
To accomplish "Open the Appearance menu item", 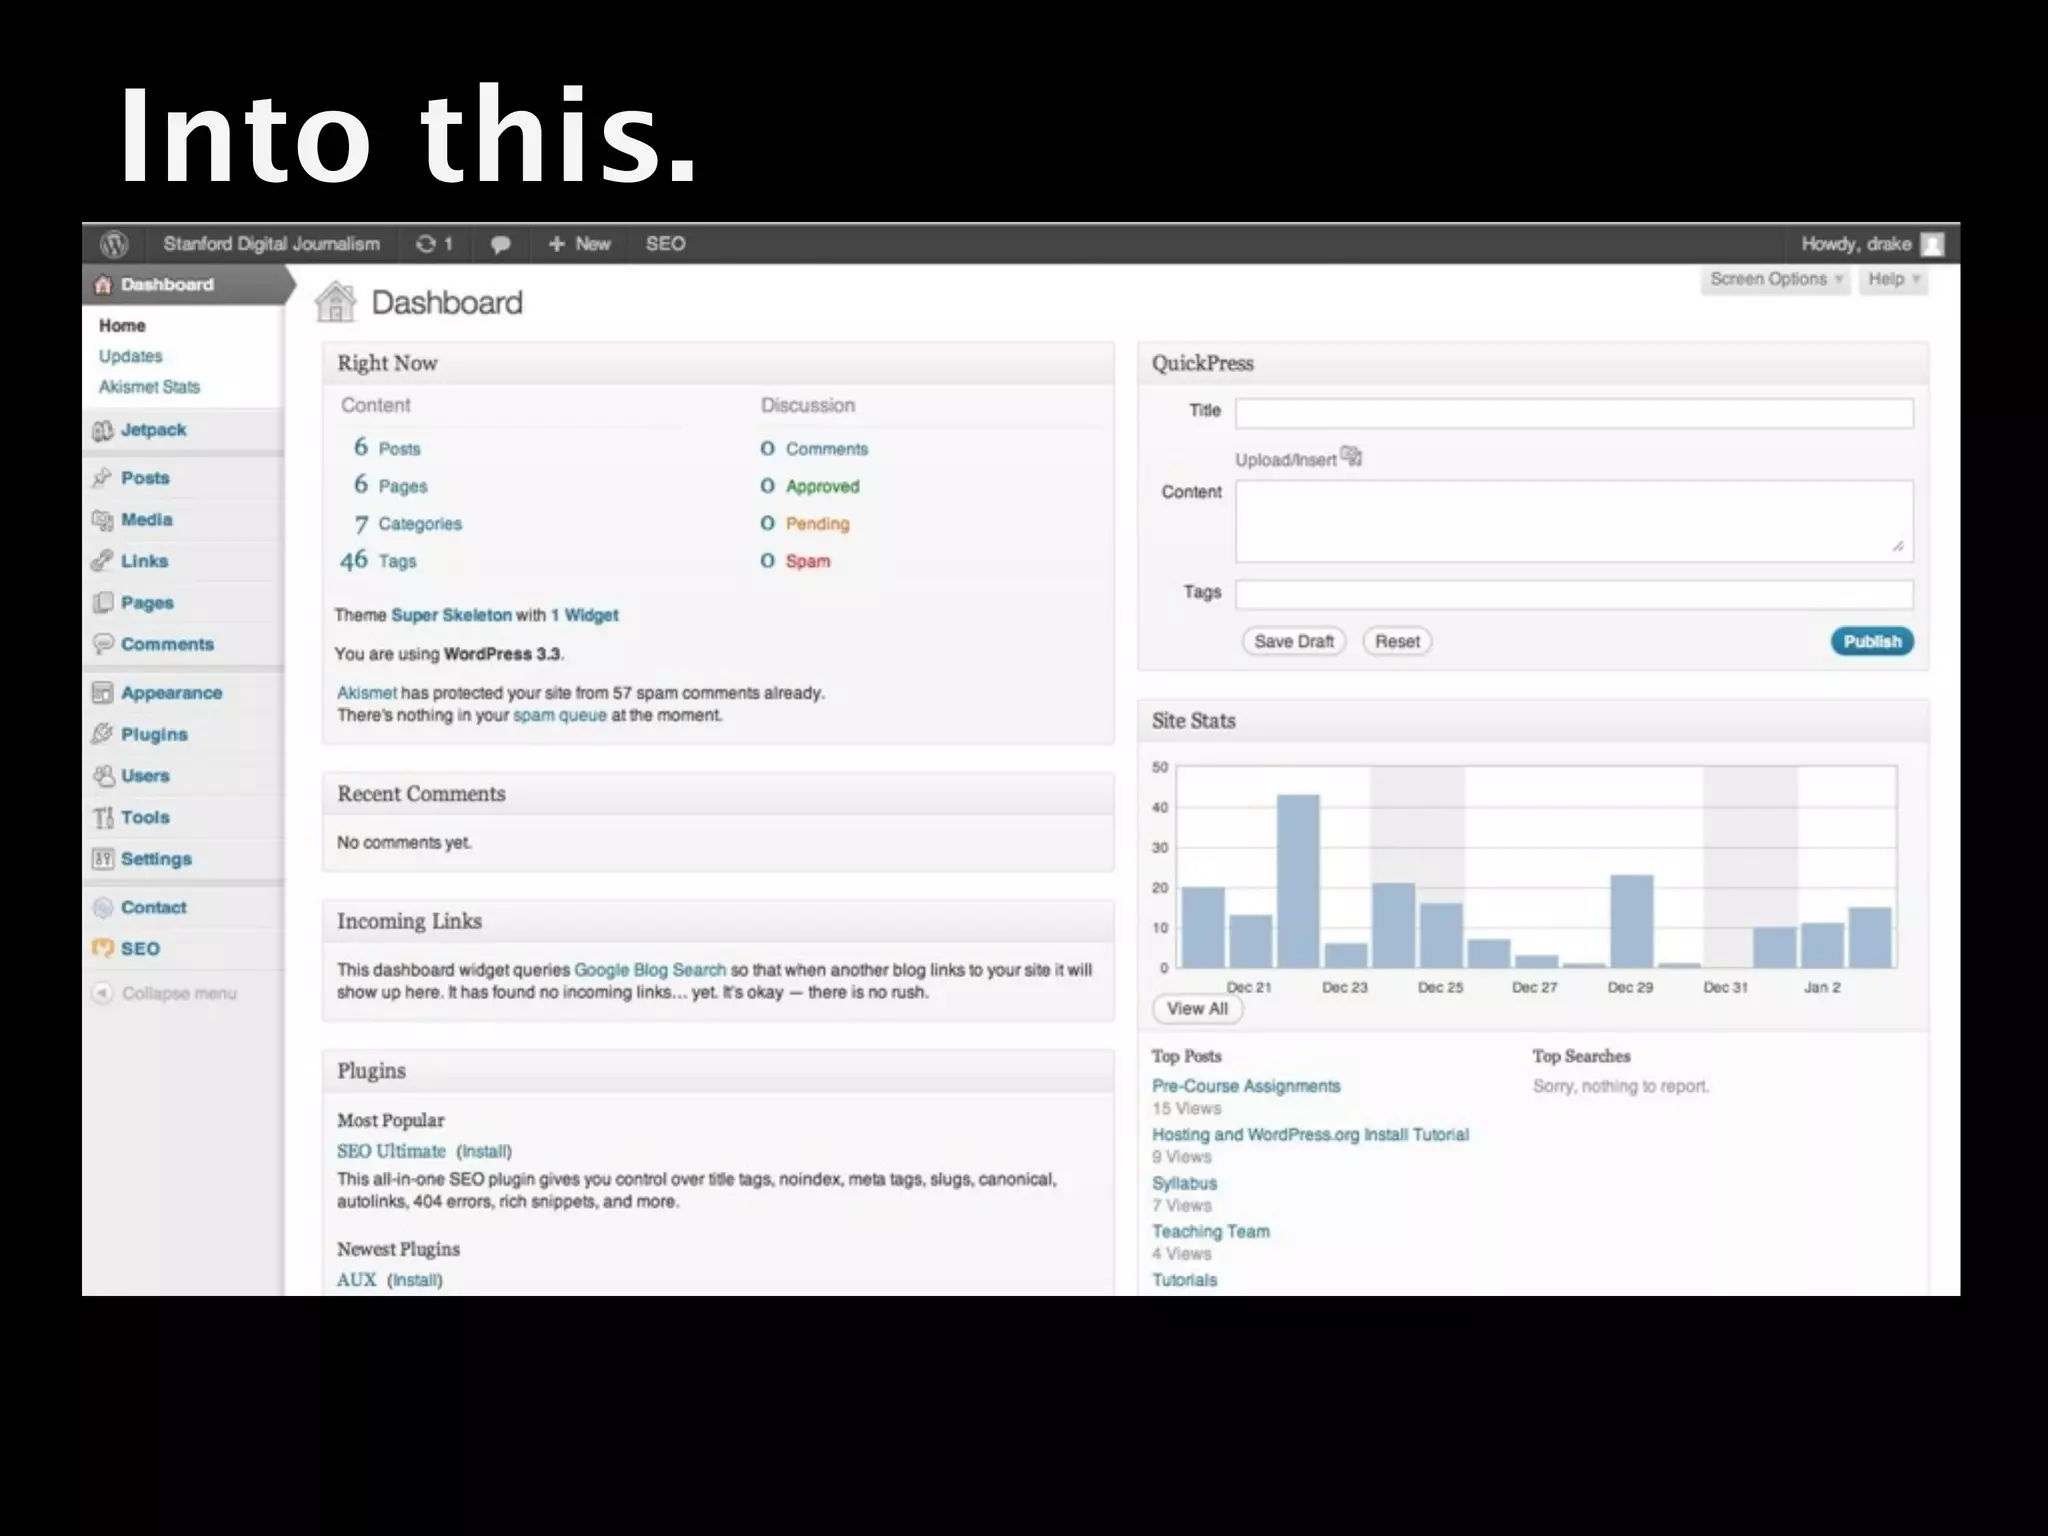I will coord(171,693).
